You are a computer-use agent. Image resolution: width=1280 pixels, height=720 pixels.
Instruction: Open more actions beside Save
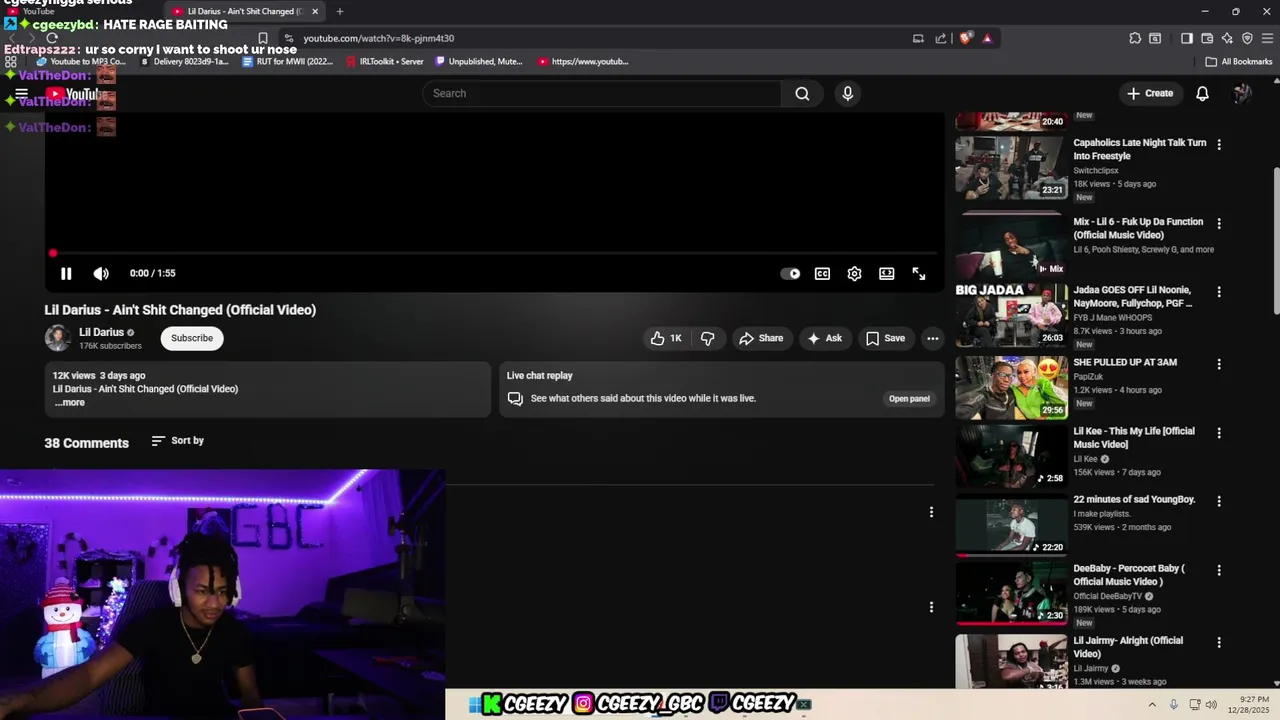pos(932,338)
